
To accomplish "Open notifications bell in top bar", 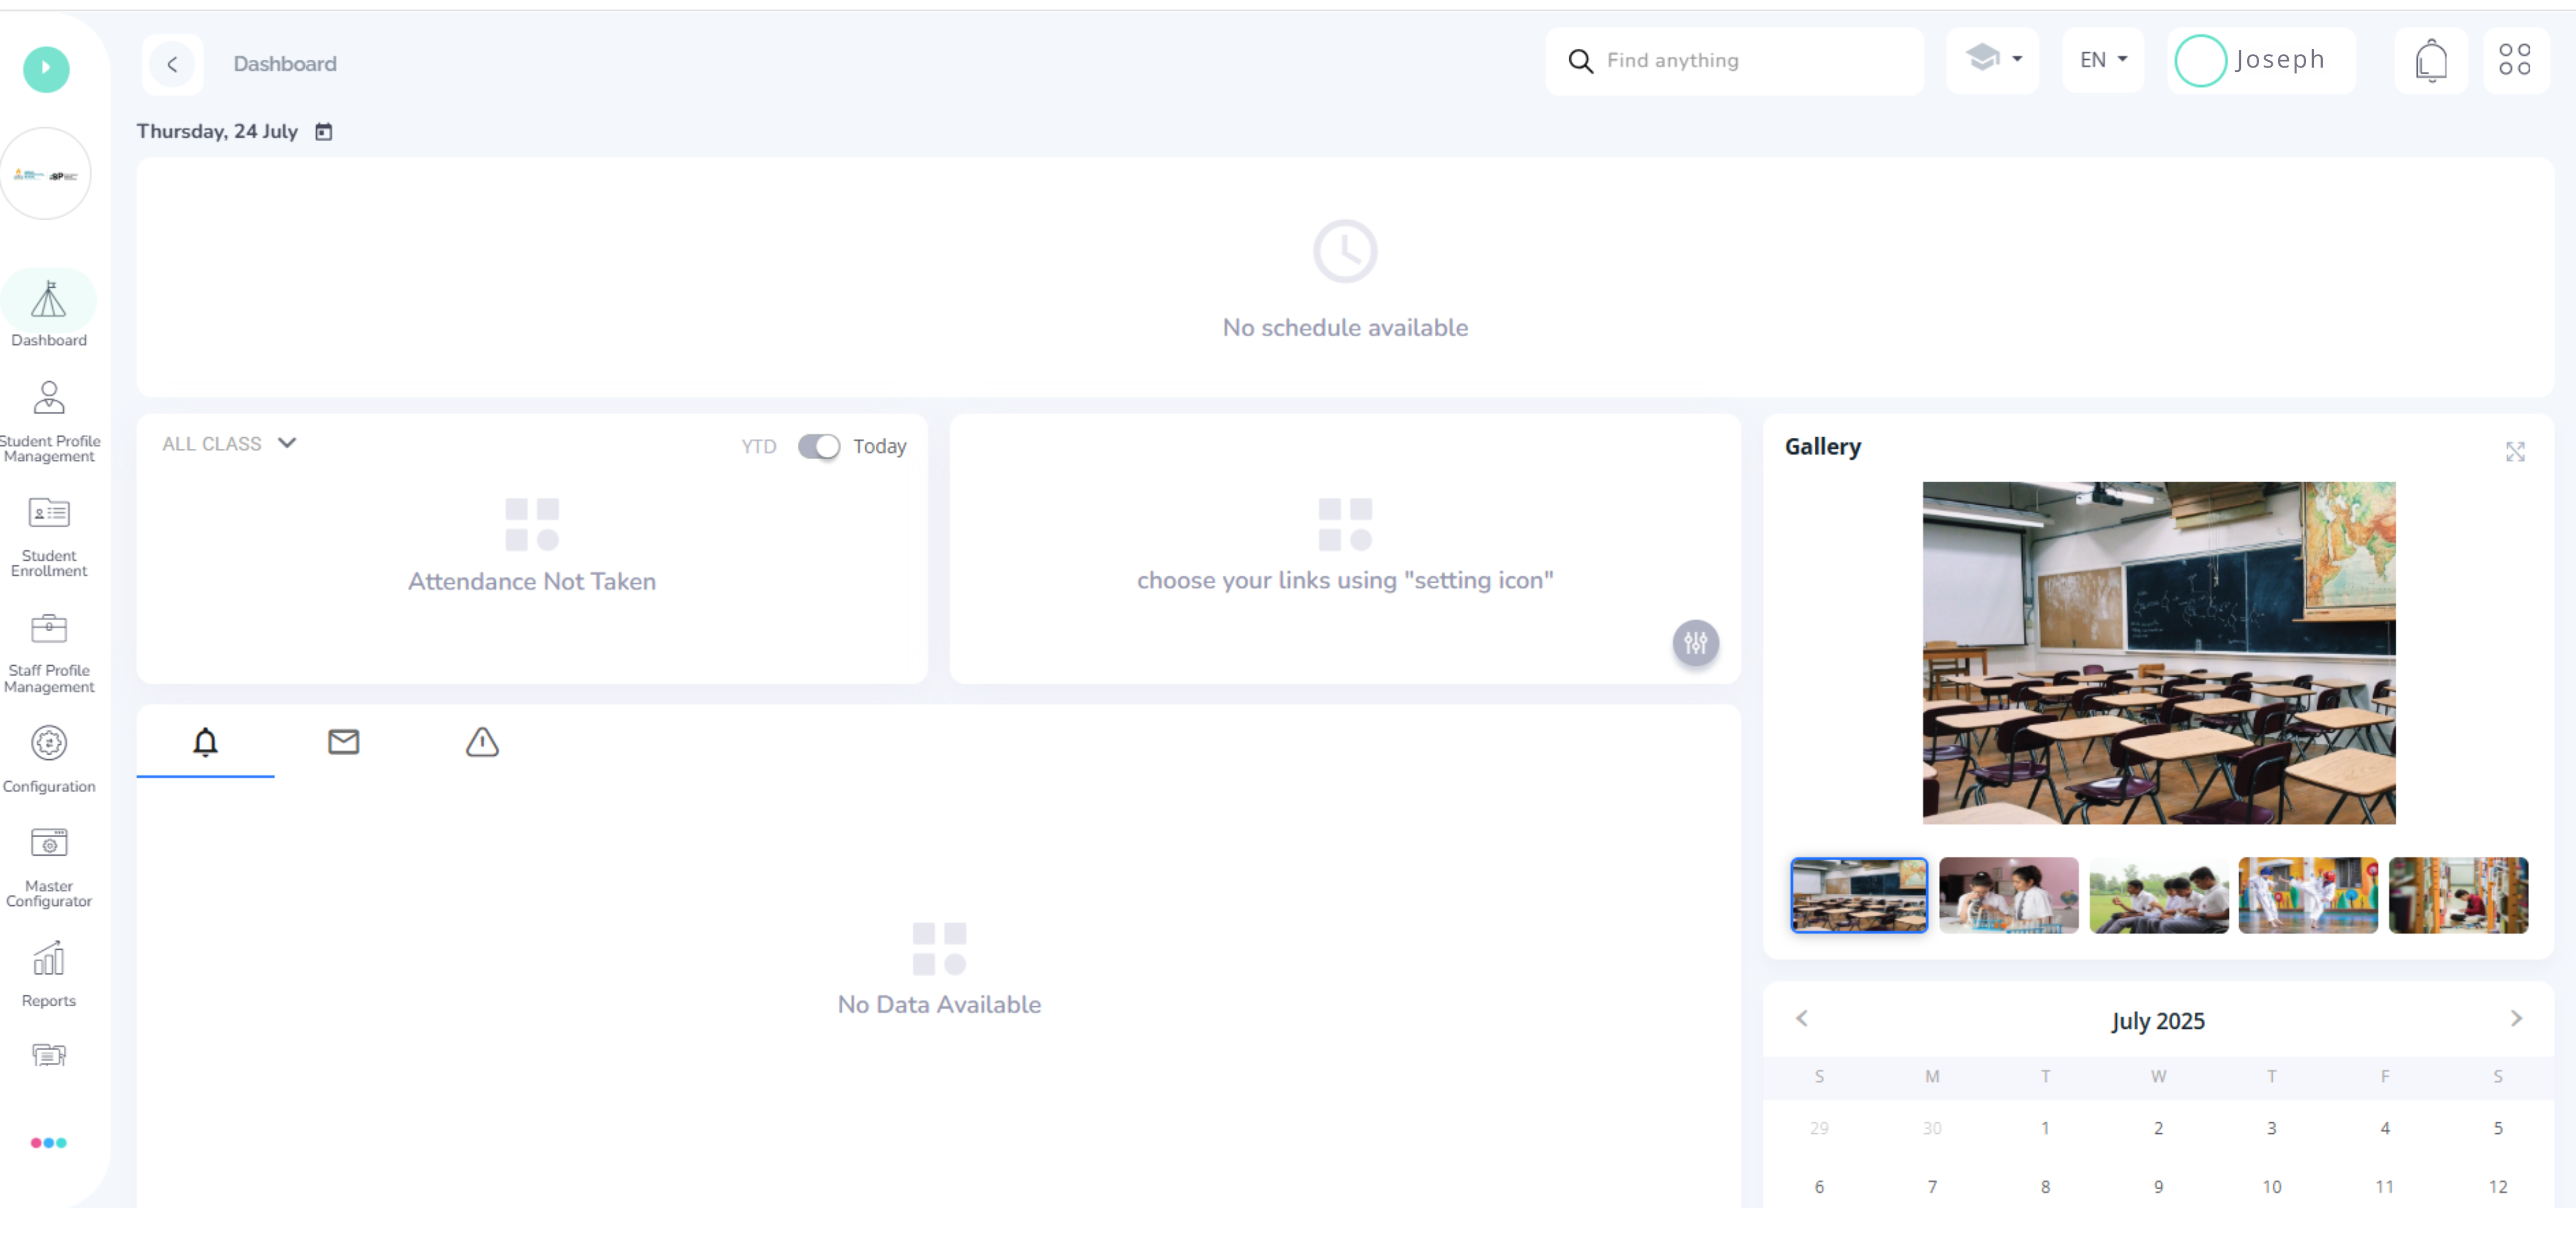I will 2430,61.
